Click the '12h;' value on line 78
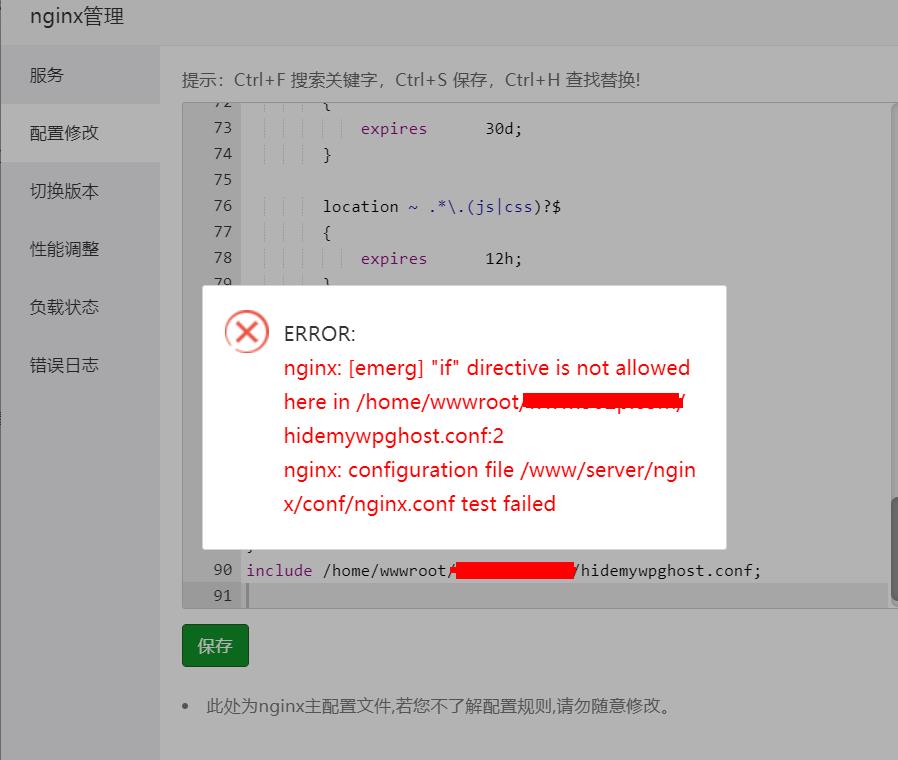 [503, 259]
